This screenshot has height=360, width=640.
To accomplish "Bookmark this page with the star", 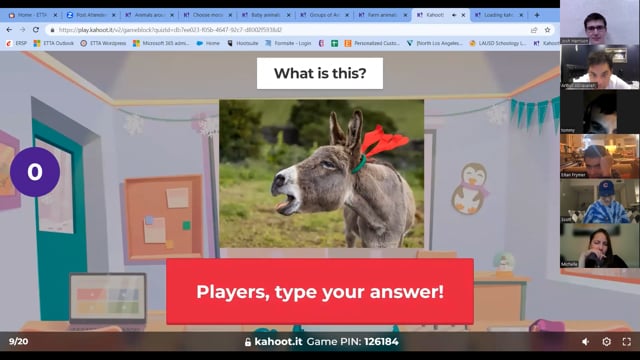I will [x=547, y=30].
